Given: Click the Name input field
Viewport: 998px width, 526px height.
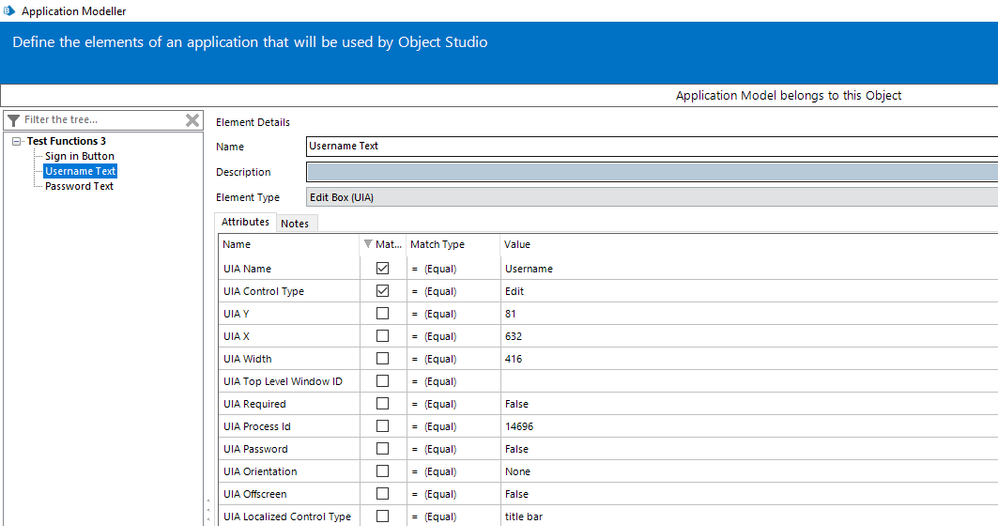Looking at the screenshot, I should tap(650, 146).
